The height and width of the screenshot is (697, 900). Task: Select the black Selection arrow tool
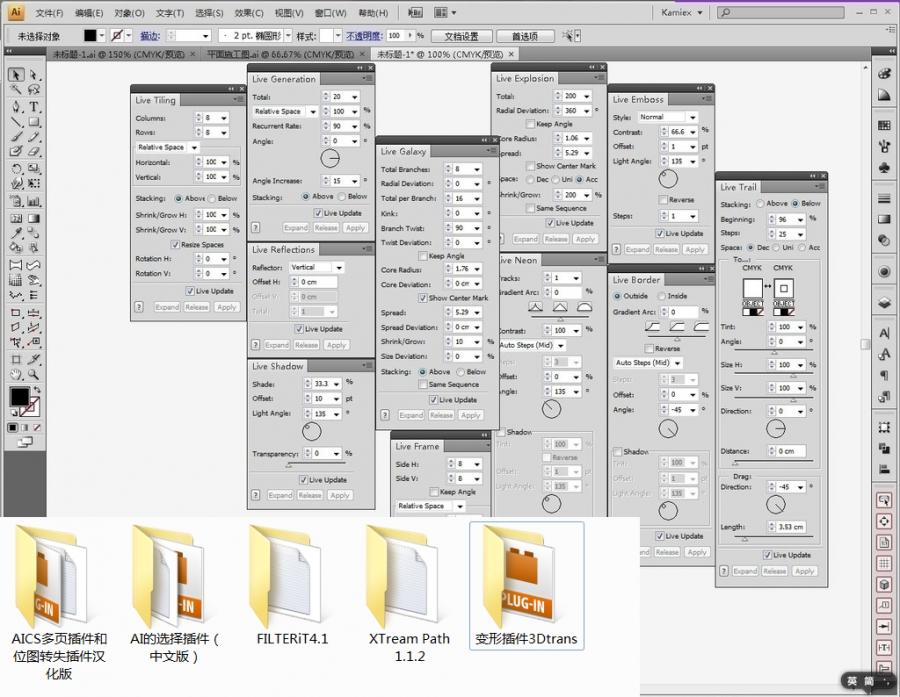(16, 75)
